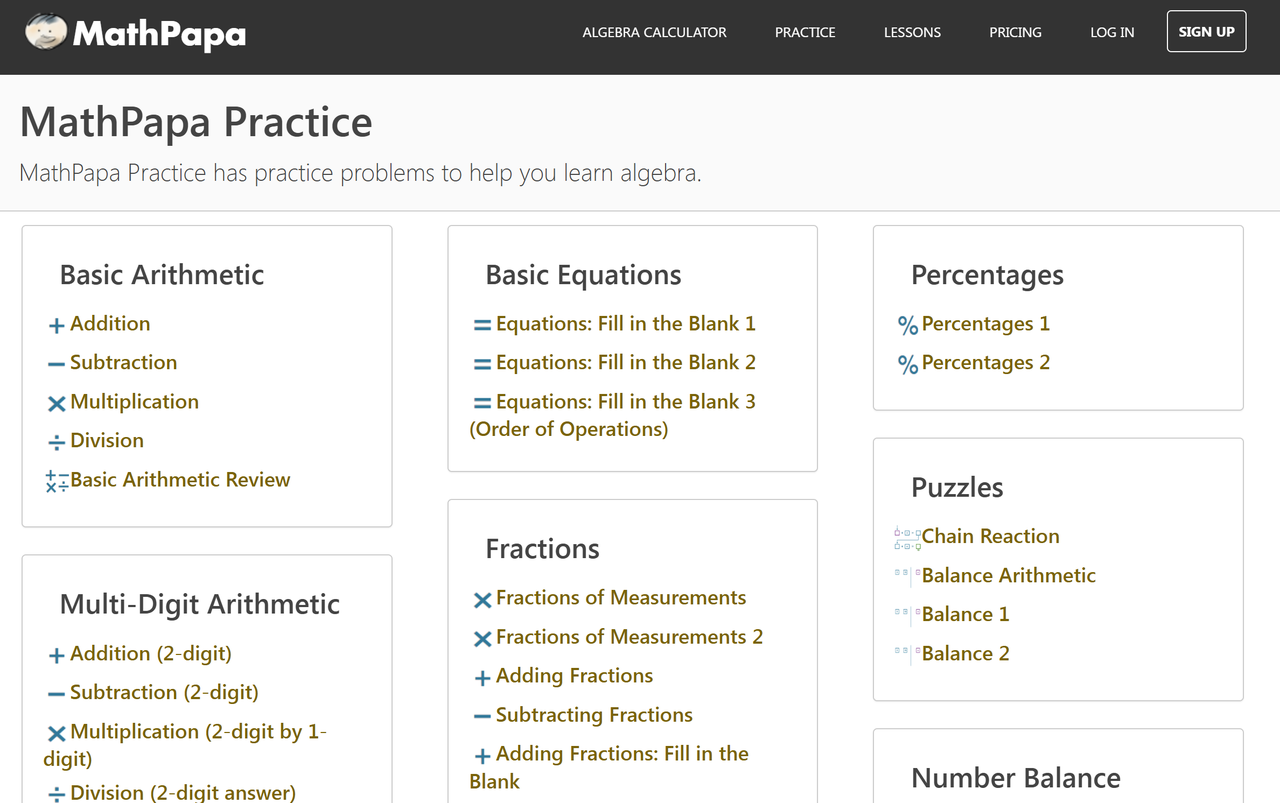Click the equals icon beside Fill in the Blank 1
Image resolution: width=1280 pixels, height=803 pixels.
pos(482,325)
